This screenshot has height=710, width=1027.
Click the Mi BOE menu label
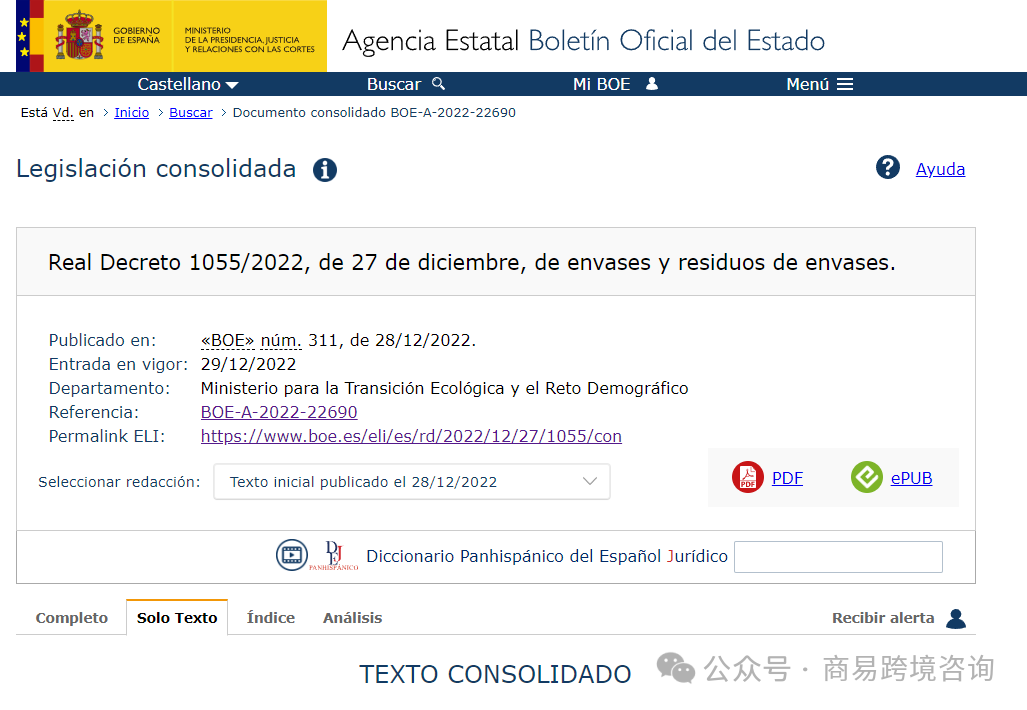[601, 84]
